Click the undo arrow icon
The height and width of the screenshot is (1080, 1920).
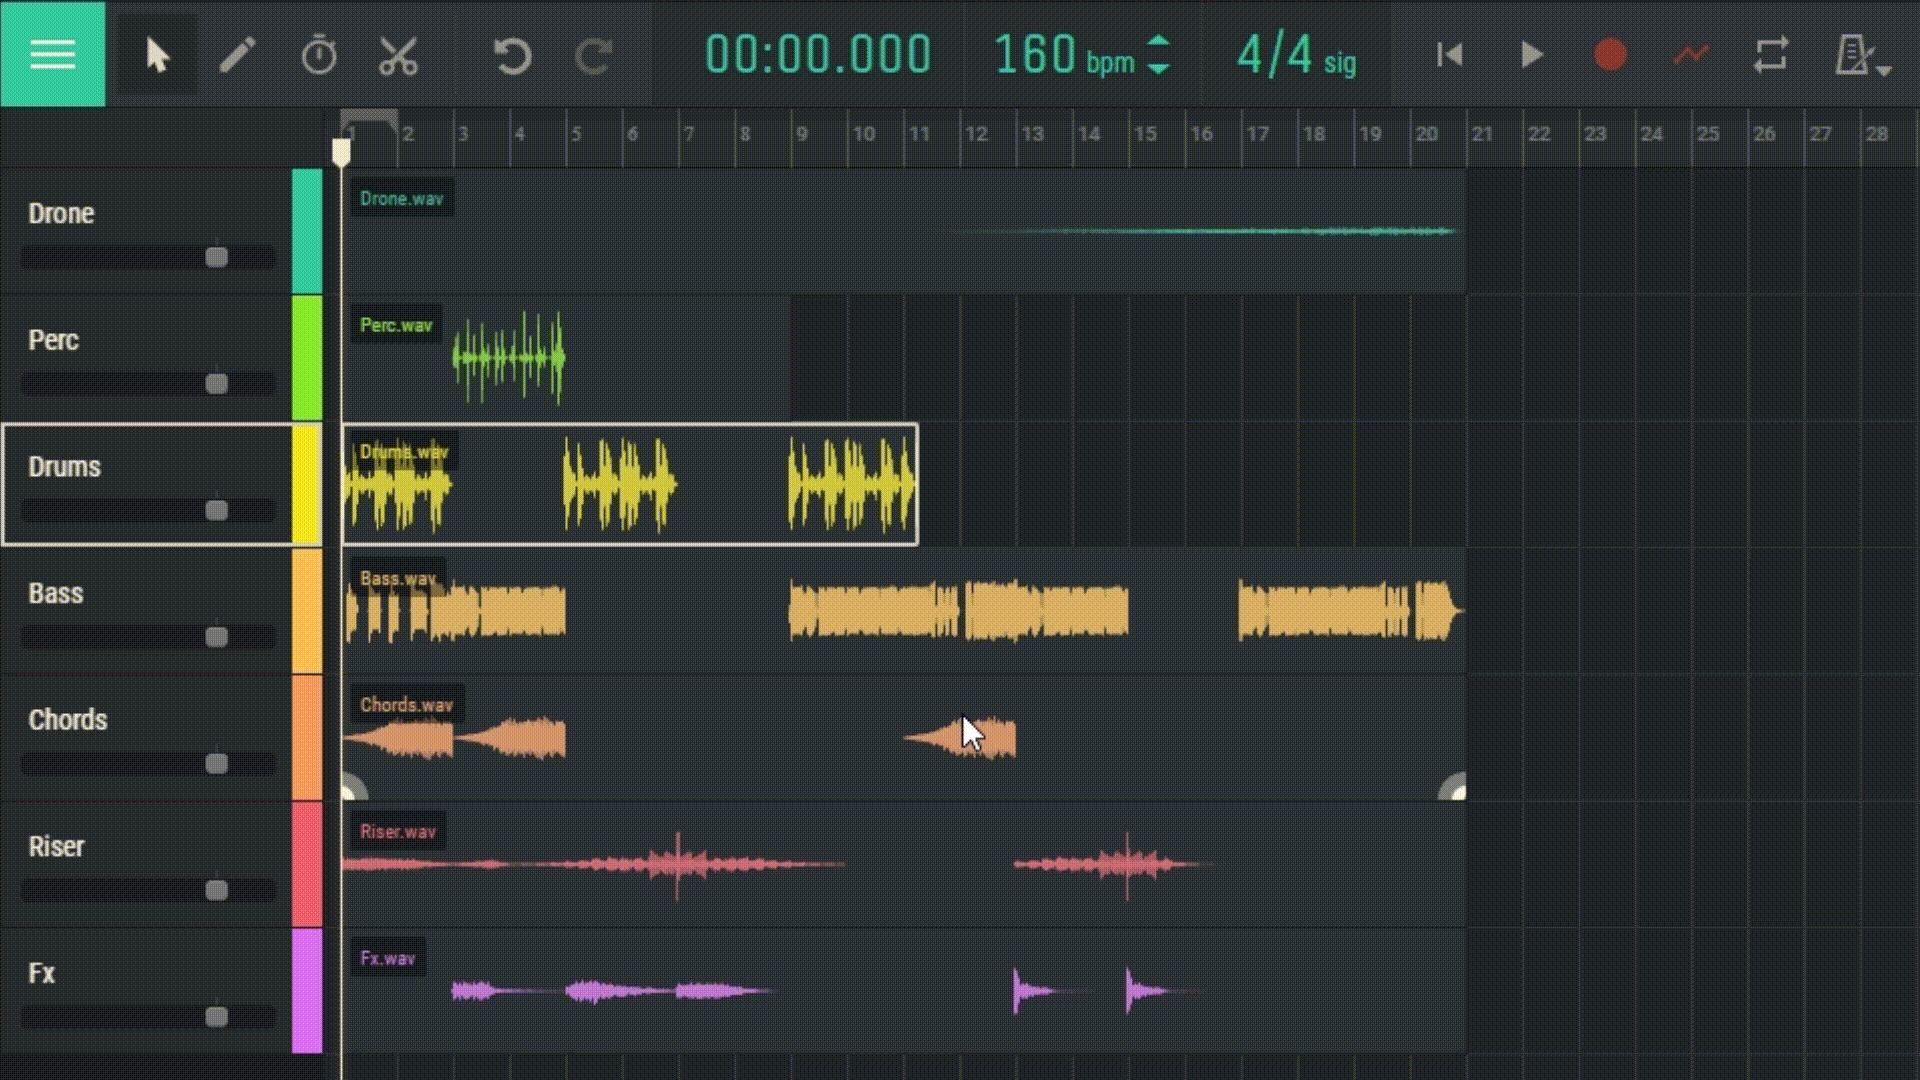pos(512,56)
